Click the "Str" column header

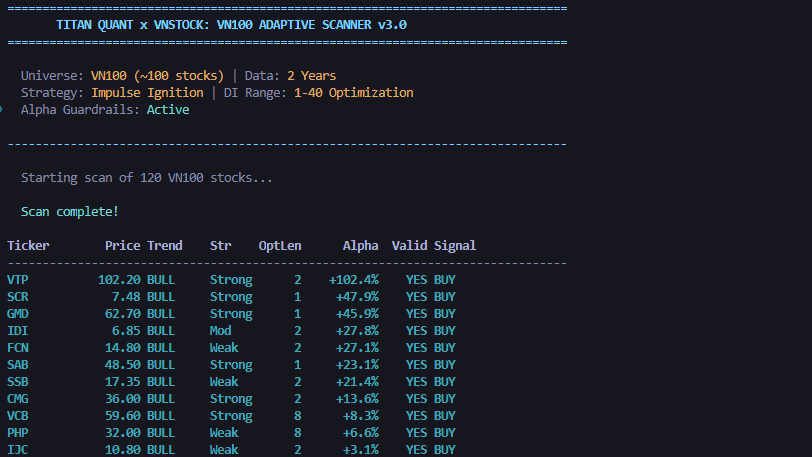tap(221, 246)
